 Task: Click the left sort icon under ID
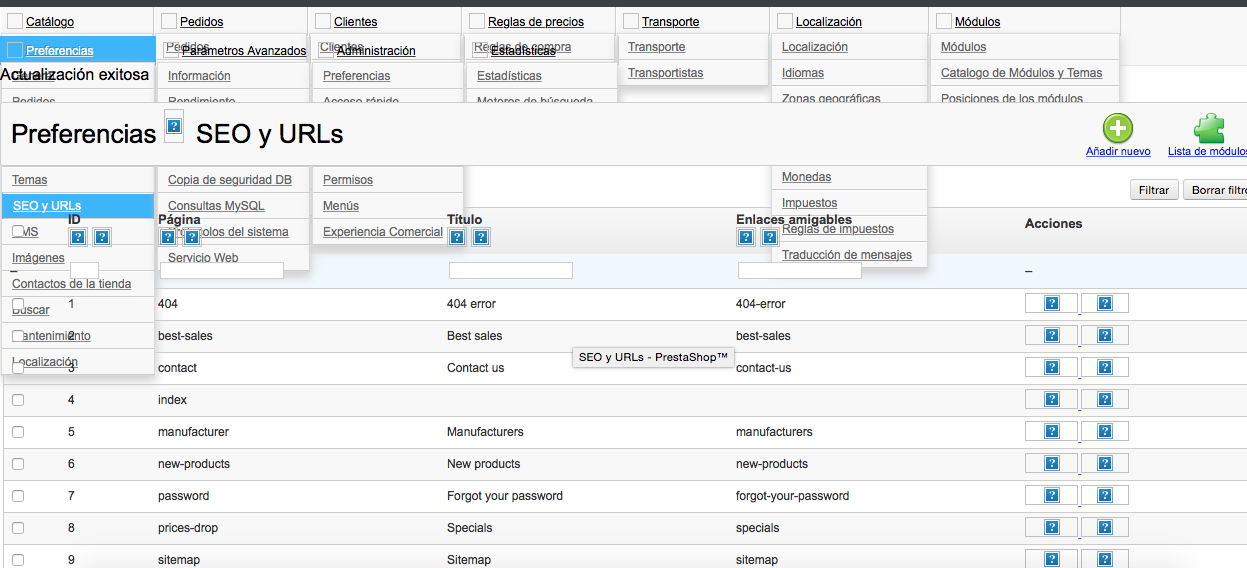pos(78,237)
